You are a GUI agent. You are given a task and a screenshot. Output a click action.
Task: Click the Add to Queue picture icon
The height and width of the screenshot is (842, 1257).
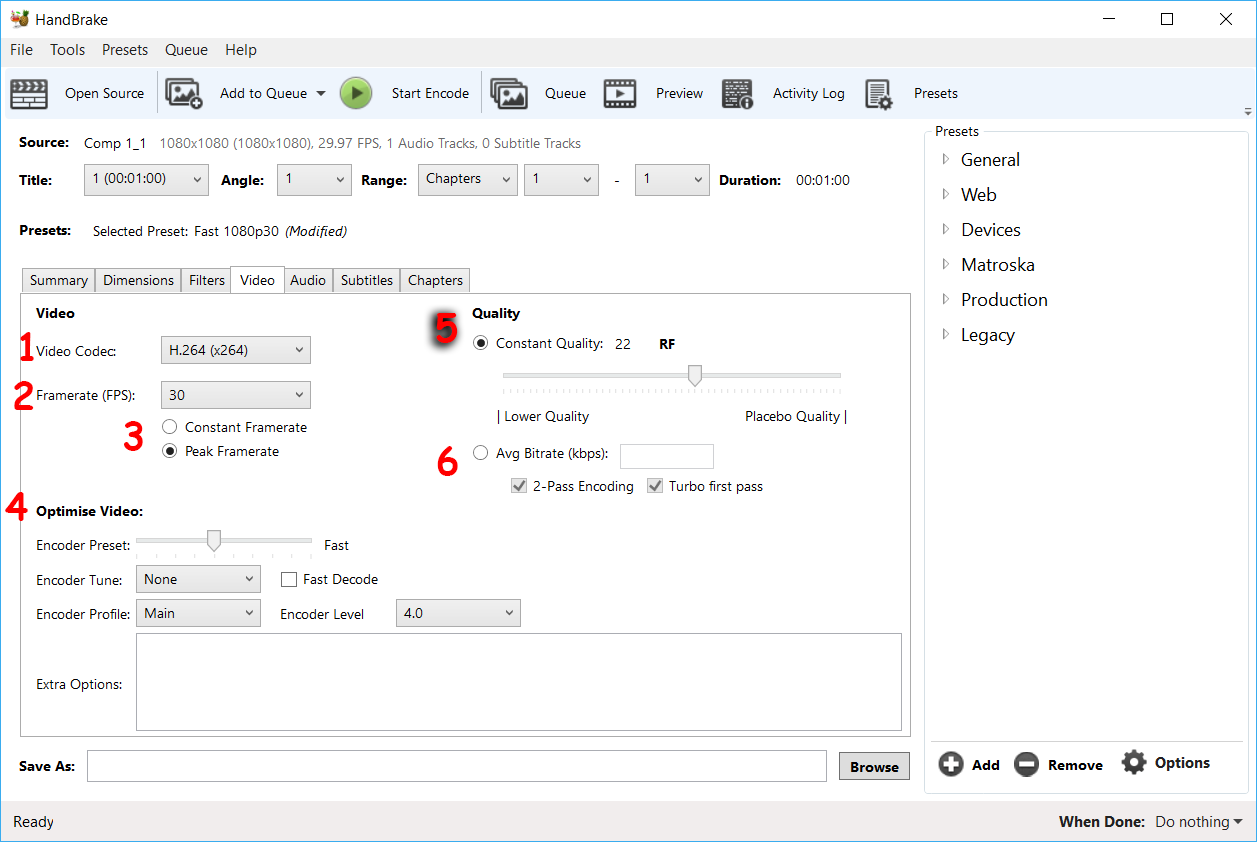[x=184, y=94]
